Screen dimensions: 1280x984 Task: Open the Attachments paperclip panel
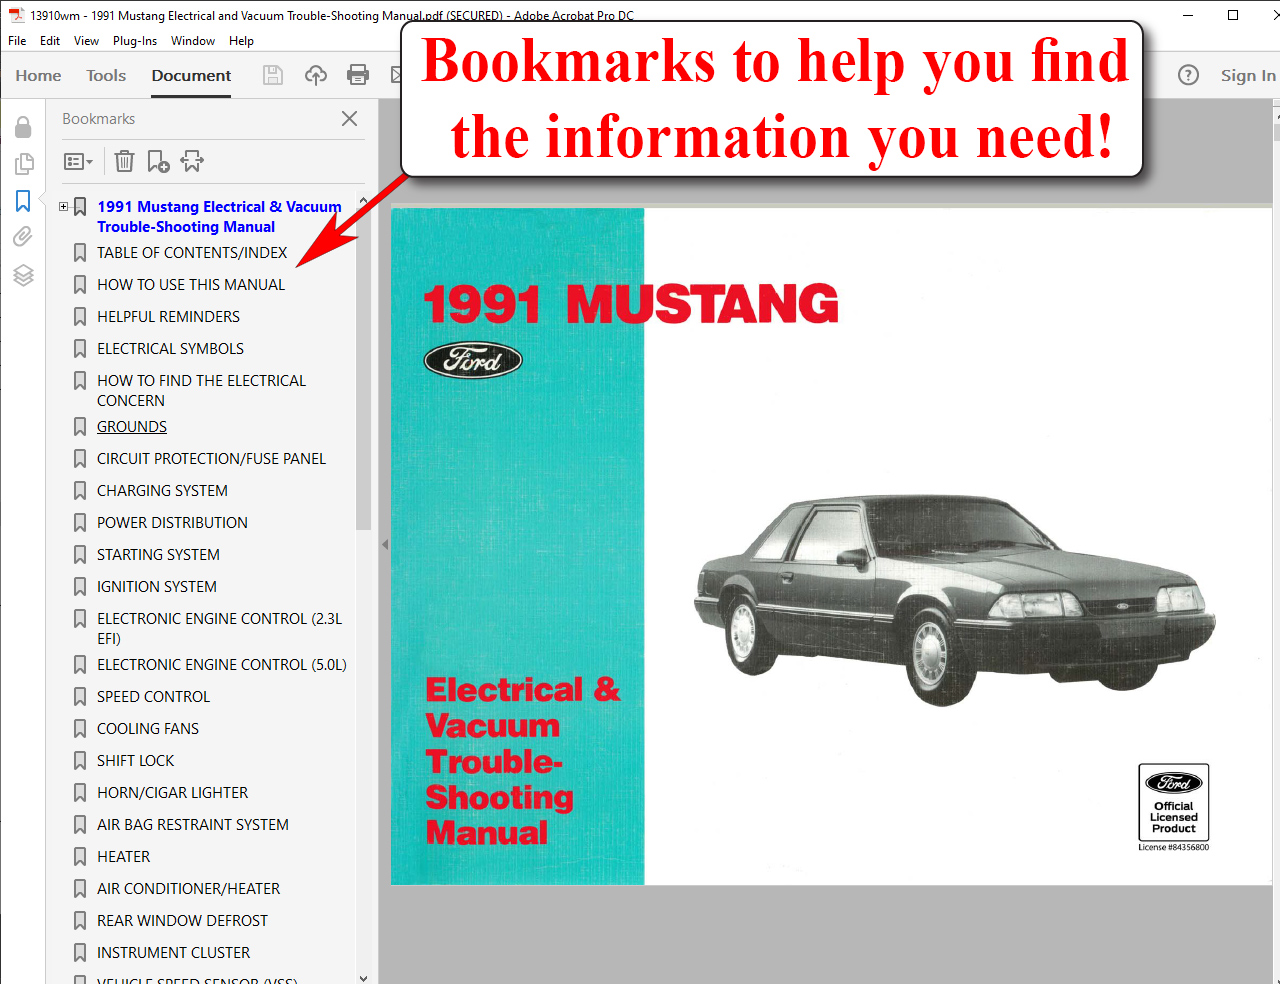coord(23,237)
